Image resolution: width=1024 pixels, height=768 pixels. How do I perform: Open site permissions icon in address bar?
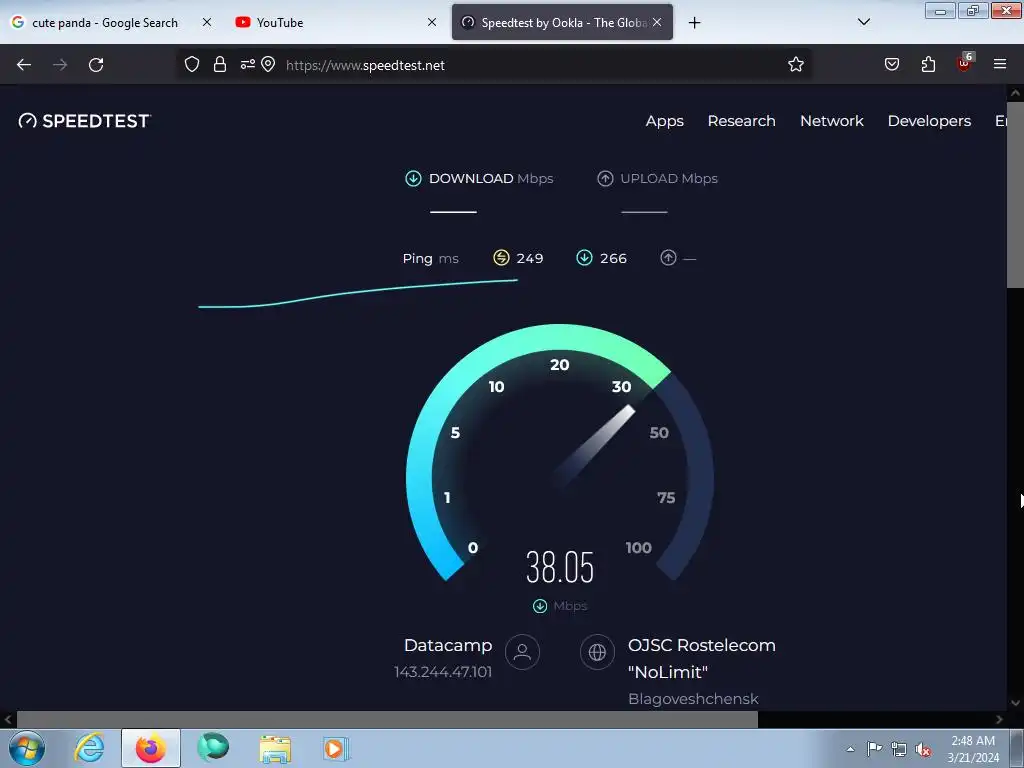click(x=248, y=65)
